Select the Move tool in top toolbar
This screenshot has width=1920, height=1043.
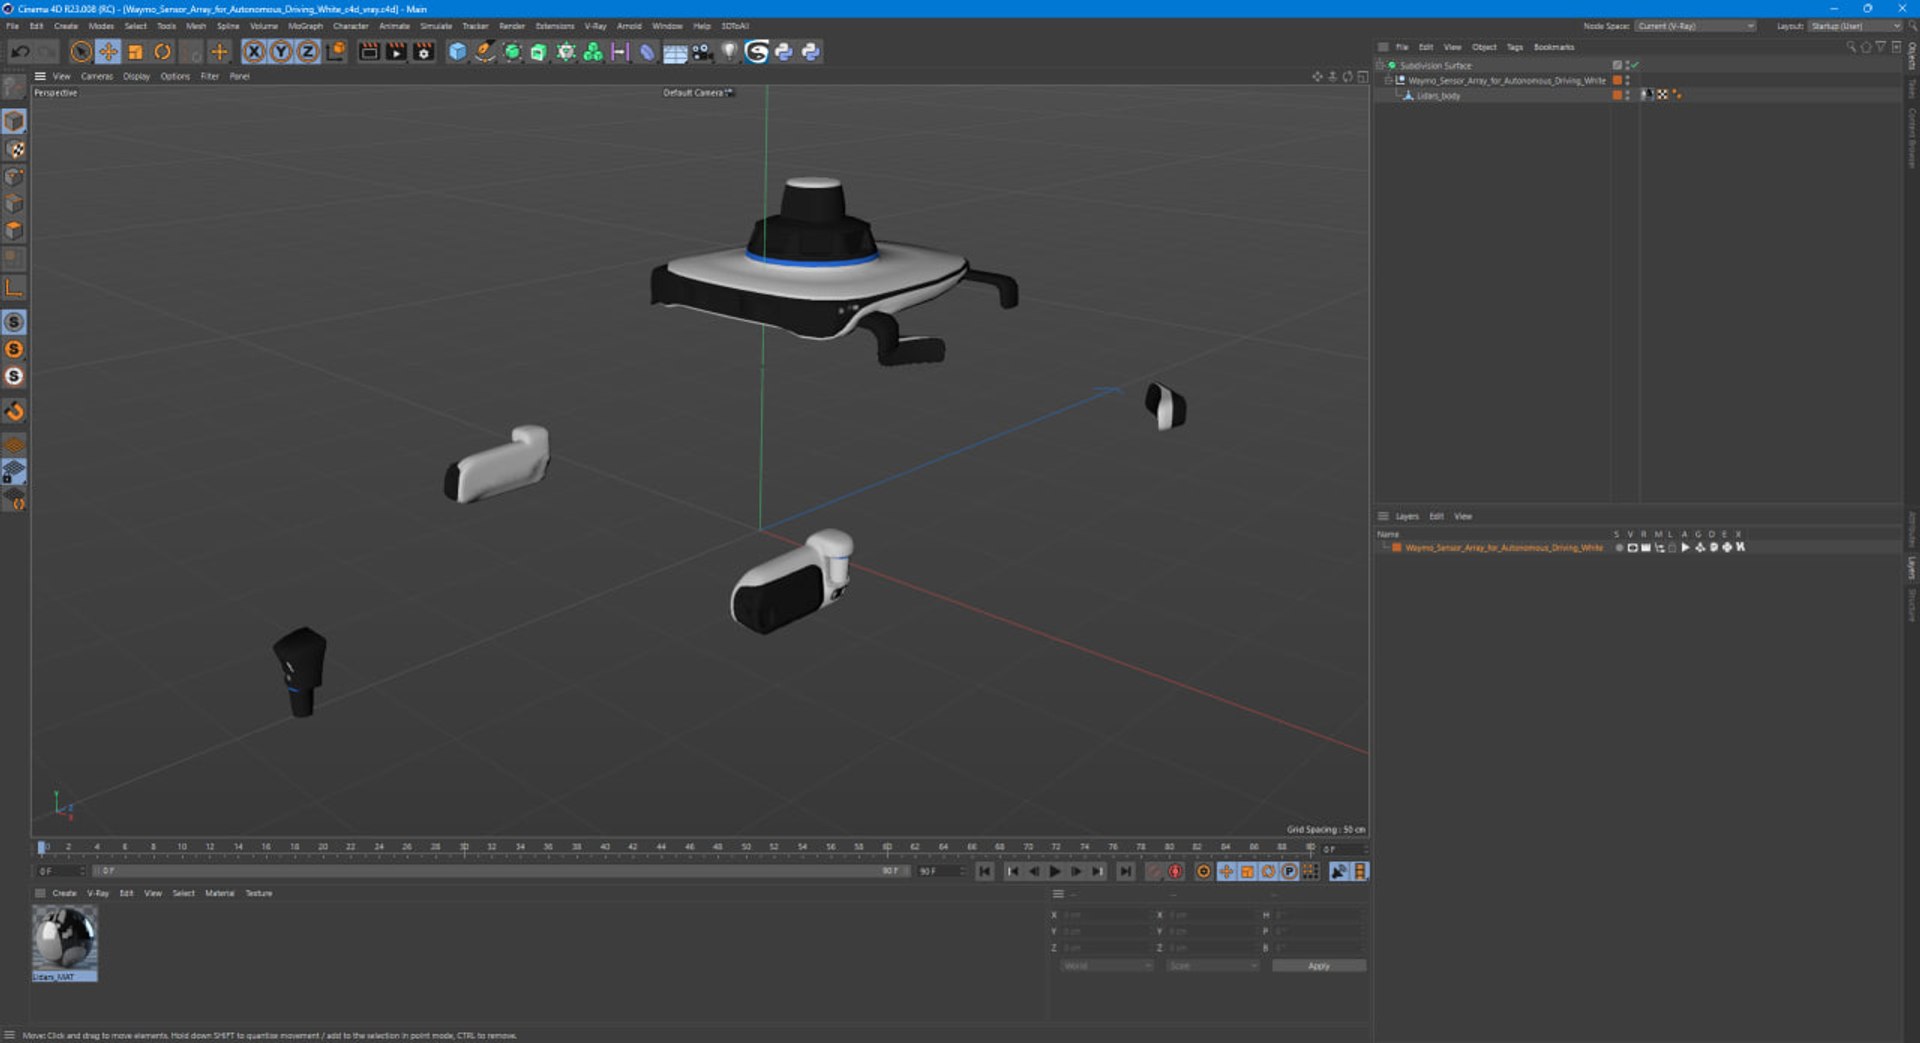click(108, 52)
